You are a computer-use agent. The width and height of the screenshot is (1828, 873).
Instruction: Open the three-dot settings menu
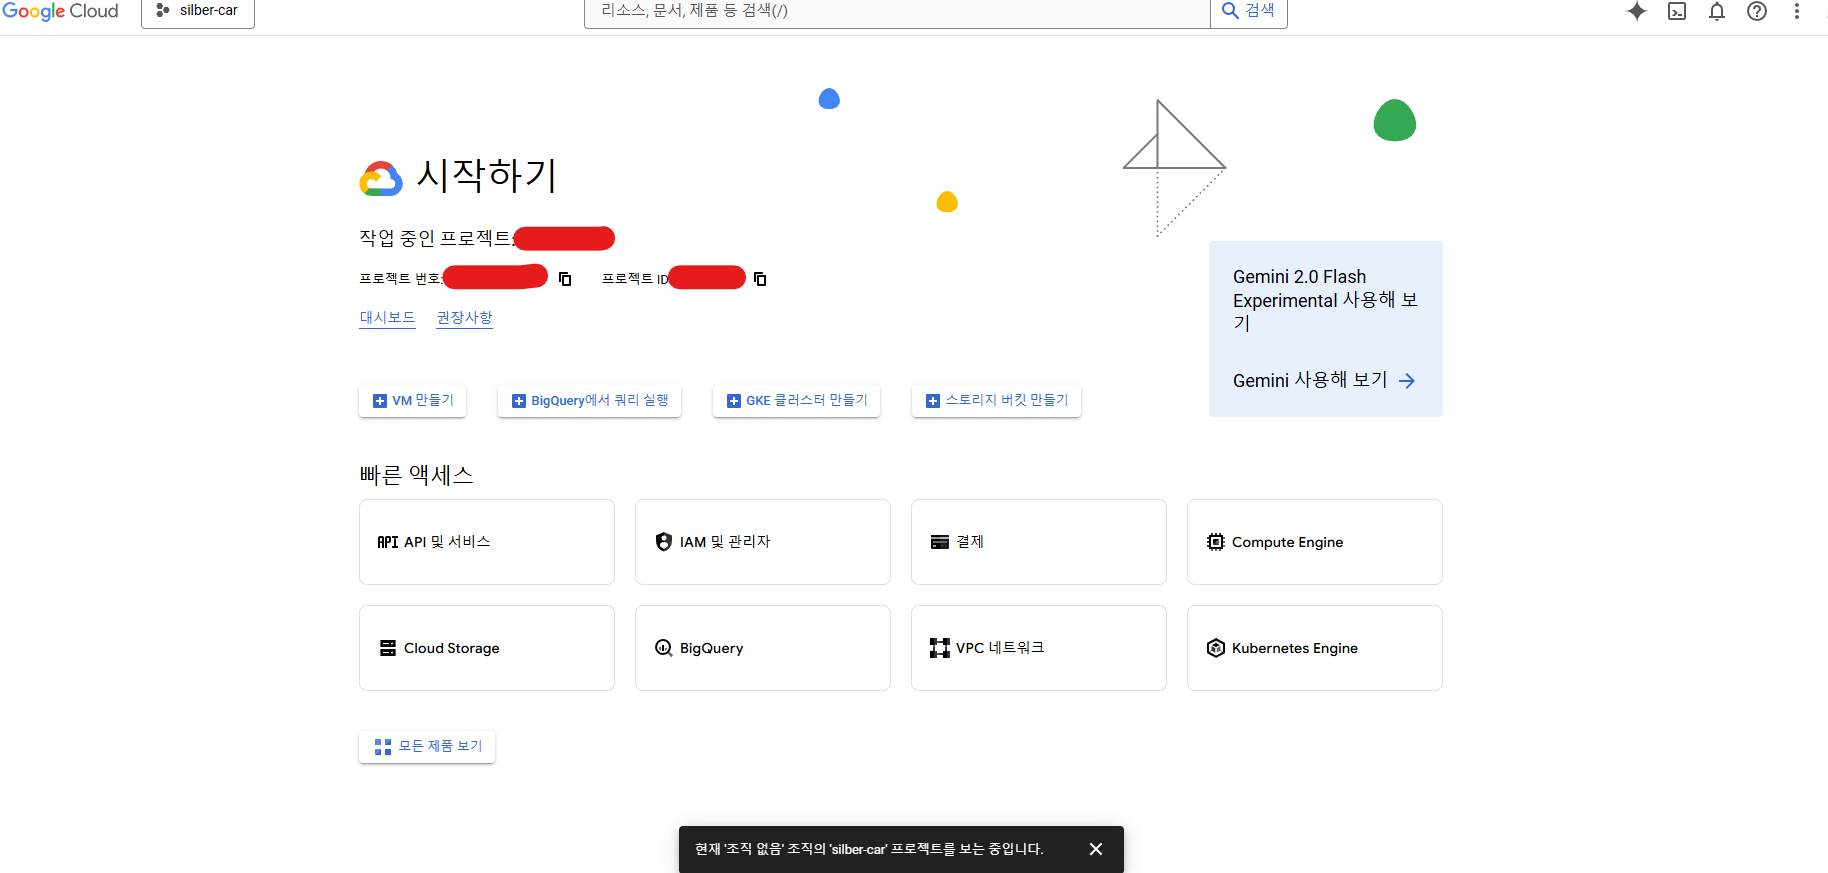1797,11
